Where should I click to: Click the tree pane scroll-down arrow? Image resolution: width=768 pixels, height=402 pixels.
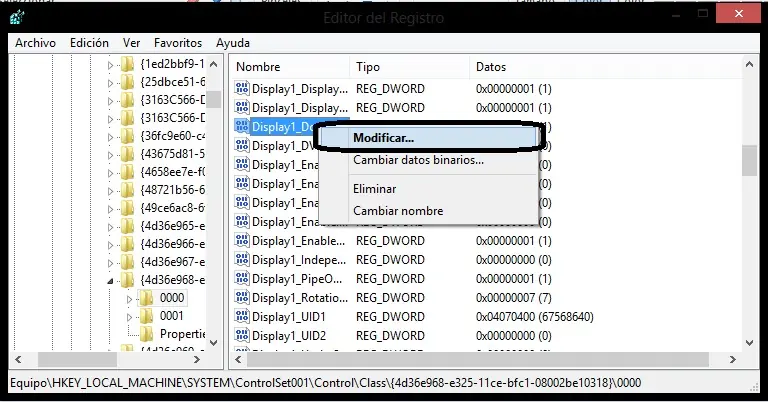214,343
